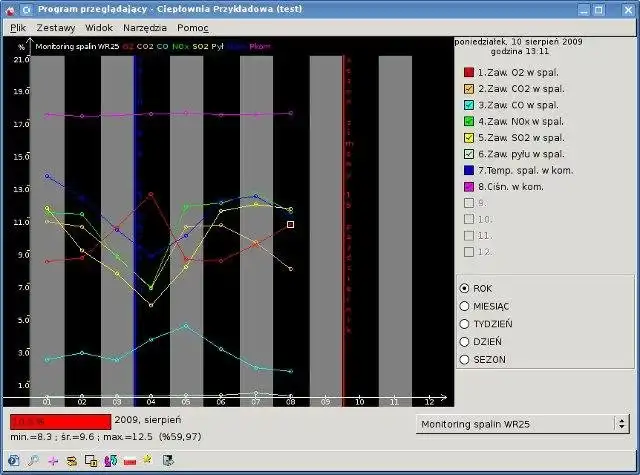Click the magenta Pkom label in chart legend
This screenshot has height=475, width=640.
(x=260, y=47)
